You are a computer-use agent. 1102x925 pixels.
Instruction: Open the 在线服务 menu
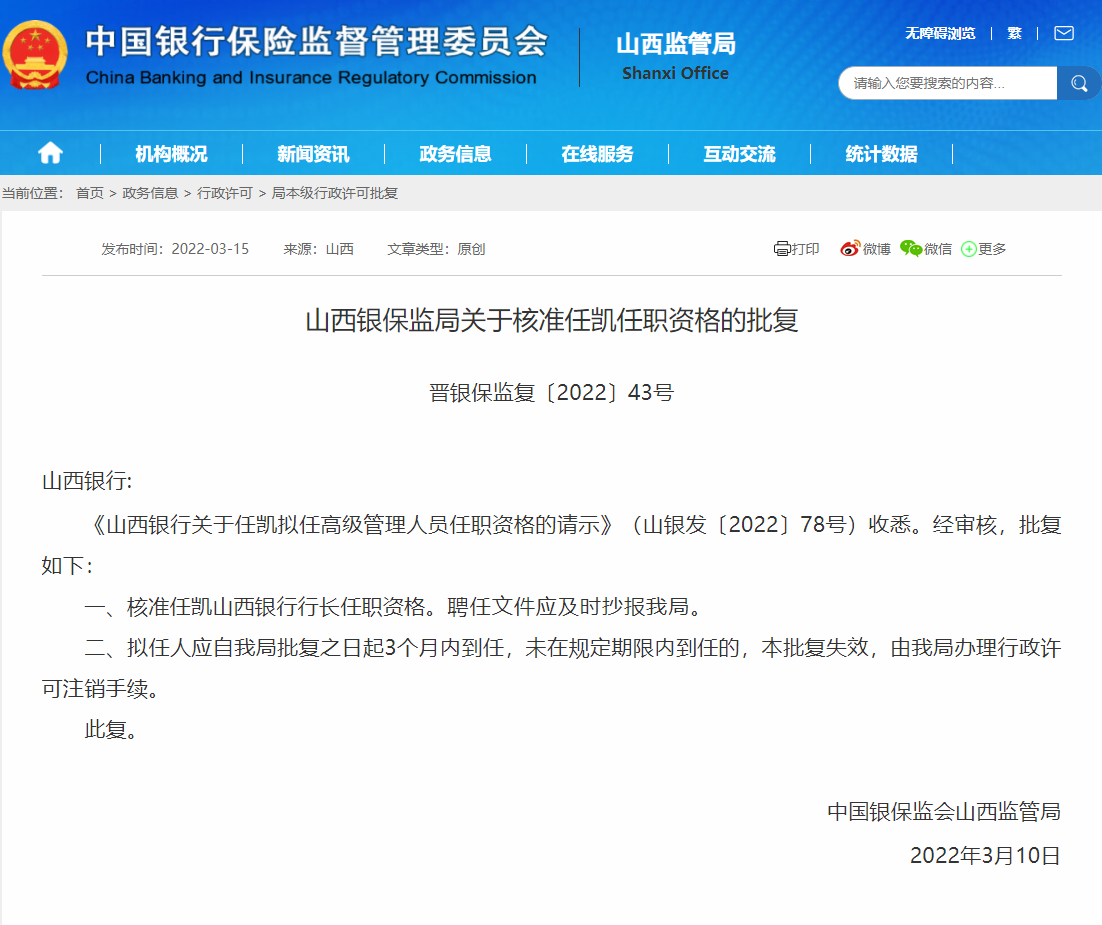(597, 154)
